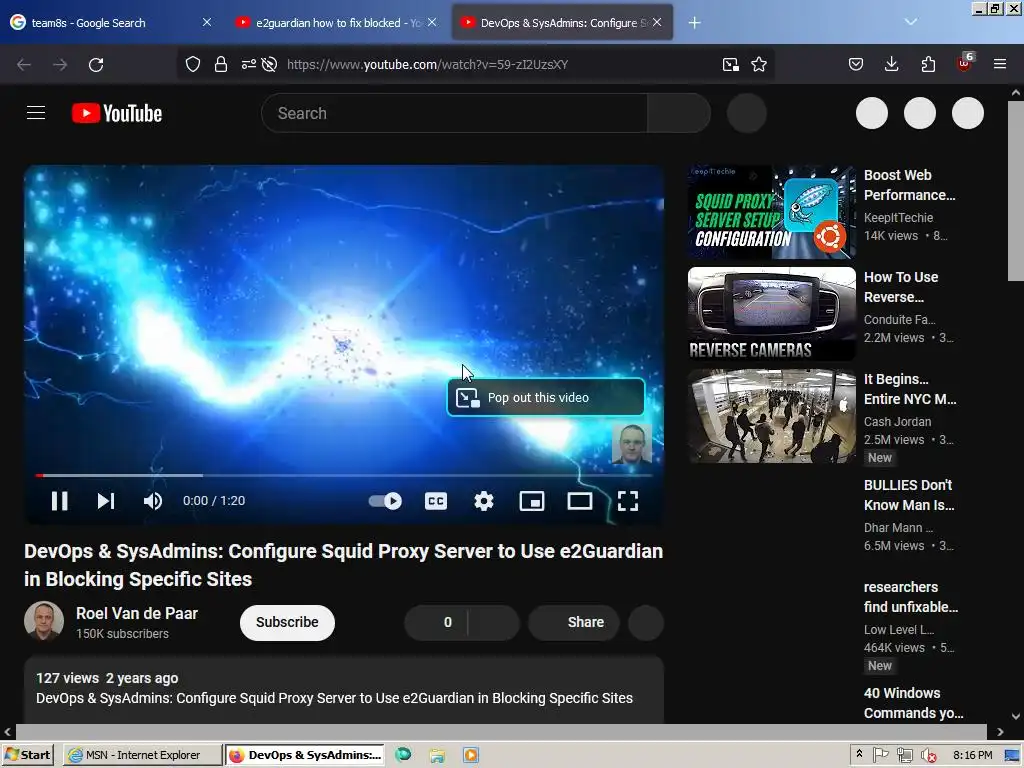This screenshot has width=1024, height=768.
Task: Open Firefox downloads panel
Action: point(891,65)
